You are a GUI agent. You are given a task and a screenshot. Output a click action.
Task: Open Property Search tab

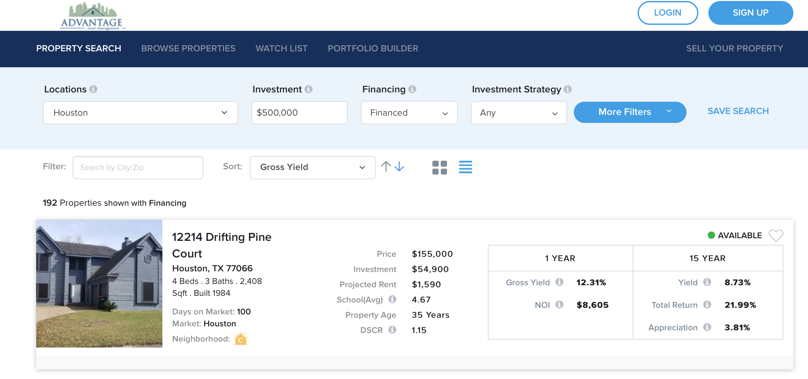pos(78,48)
